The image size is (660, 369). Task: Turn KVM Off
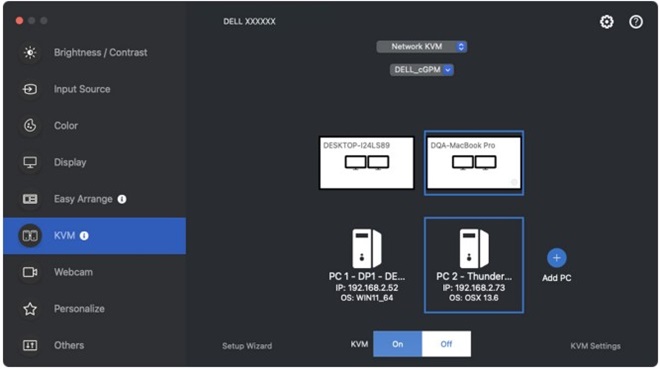(446, 344)
